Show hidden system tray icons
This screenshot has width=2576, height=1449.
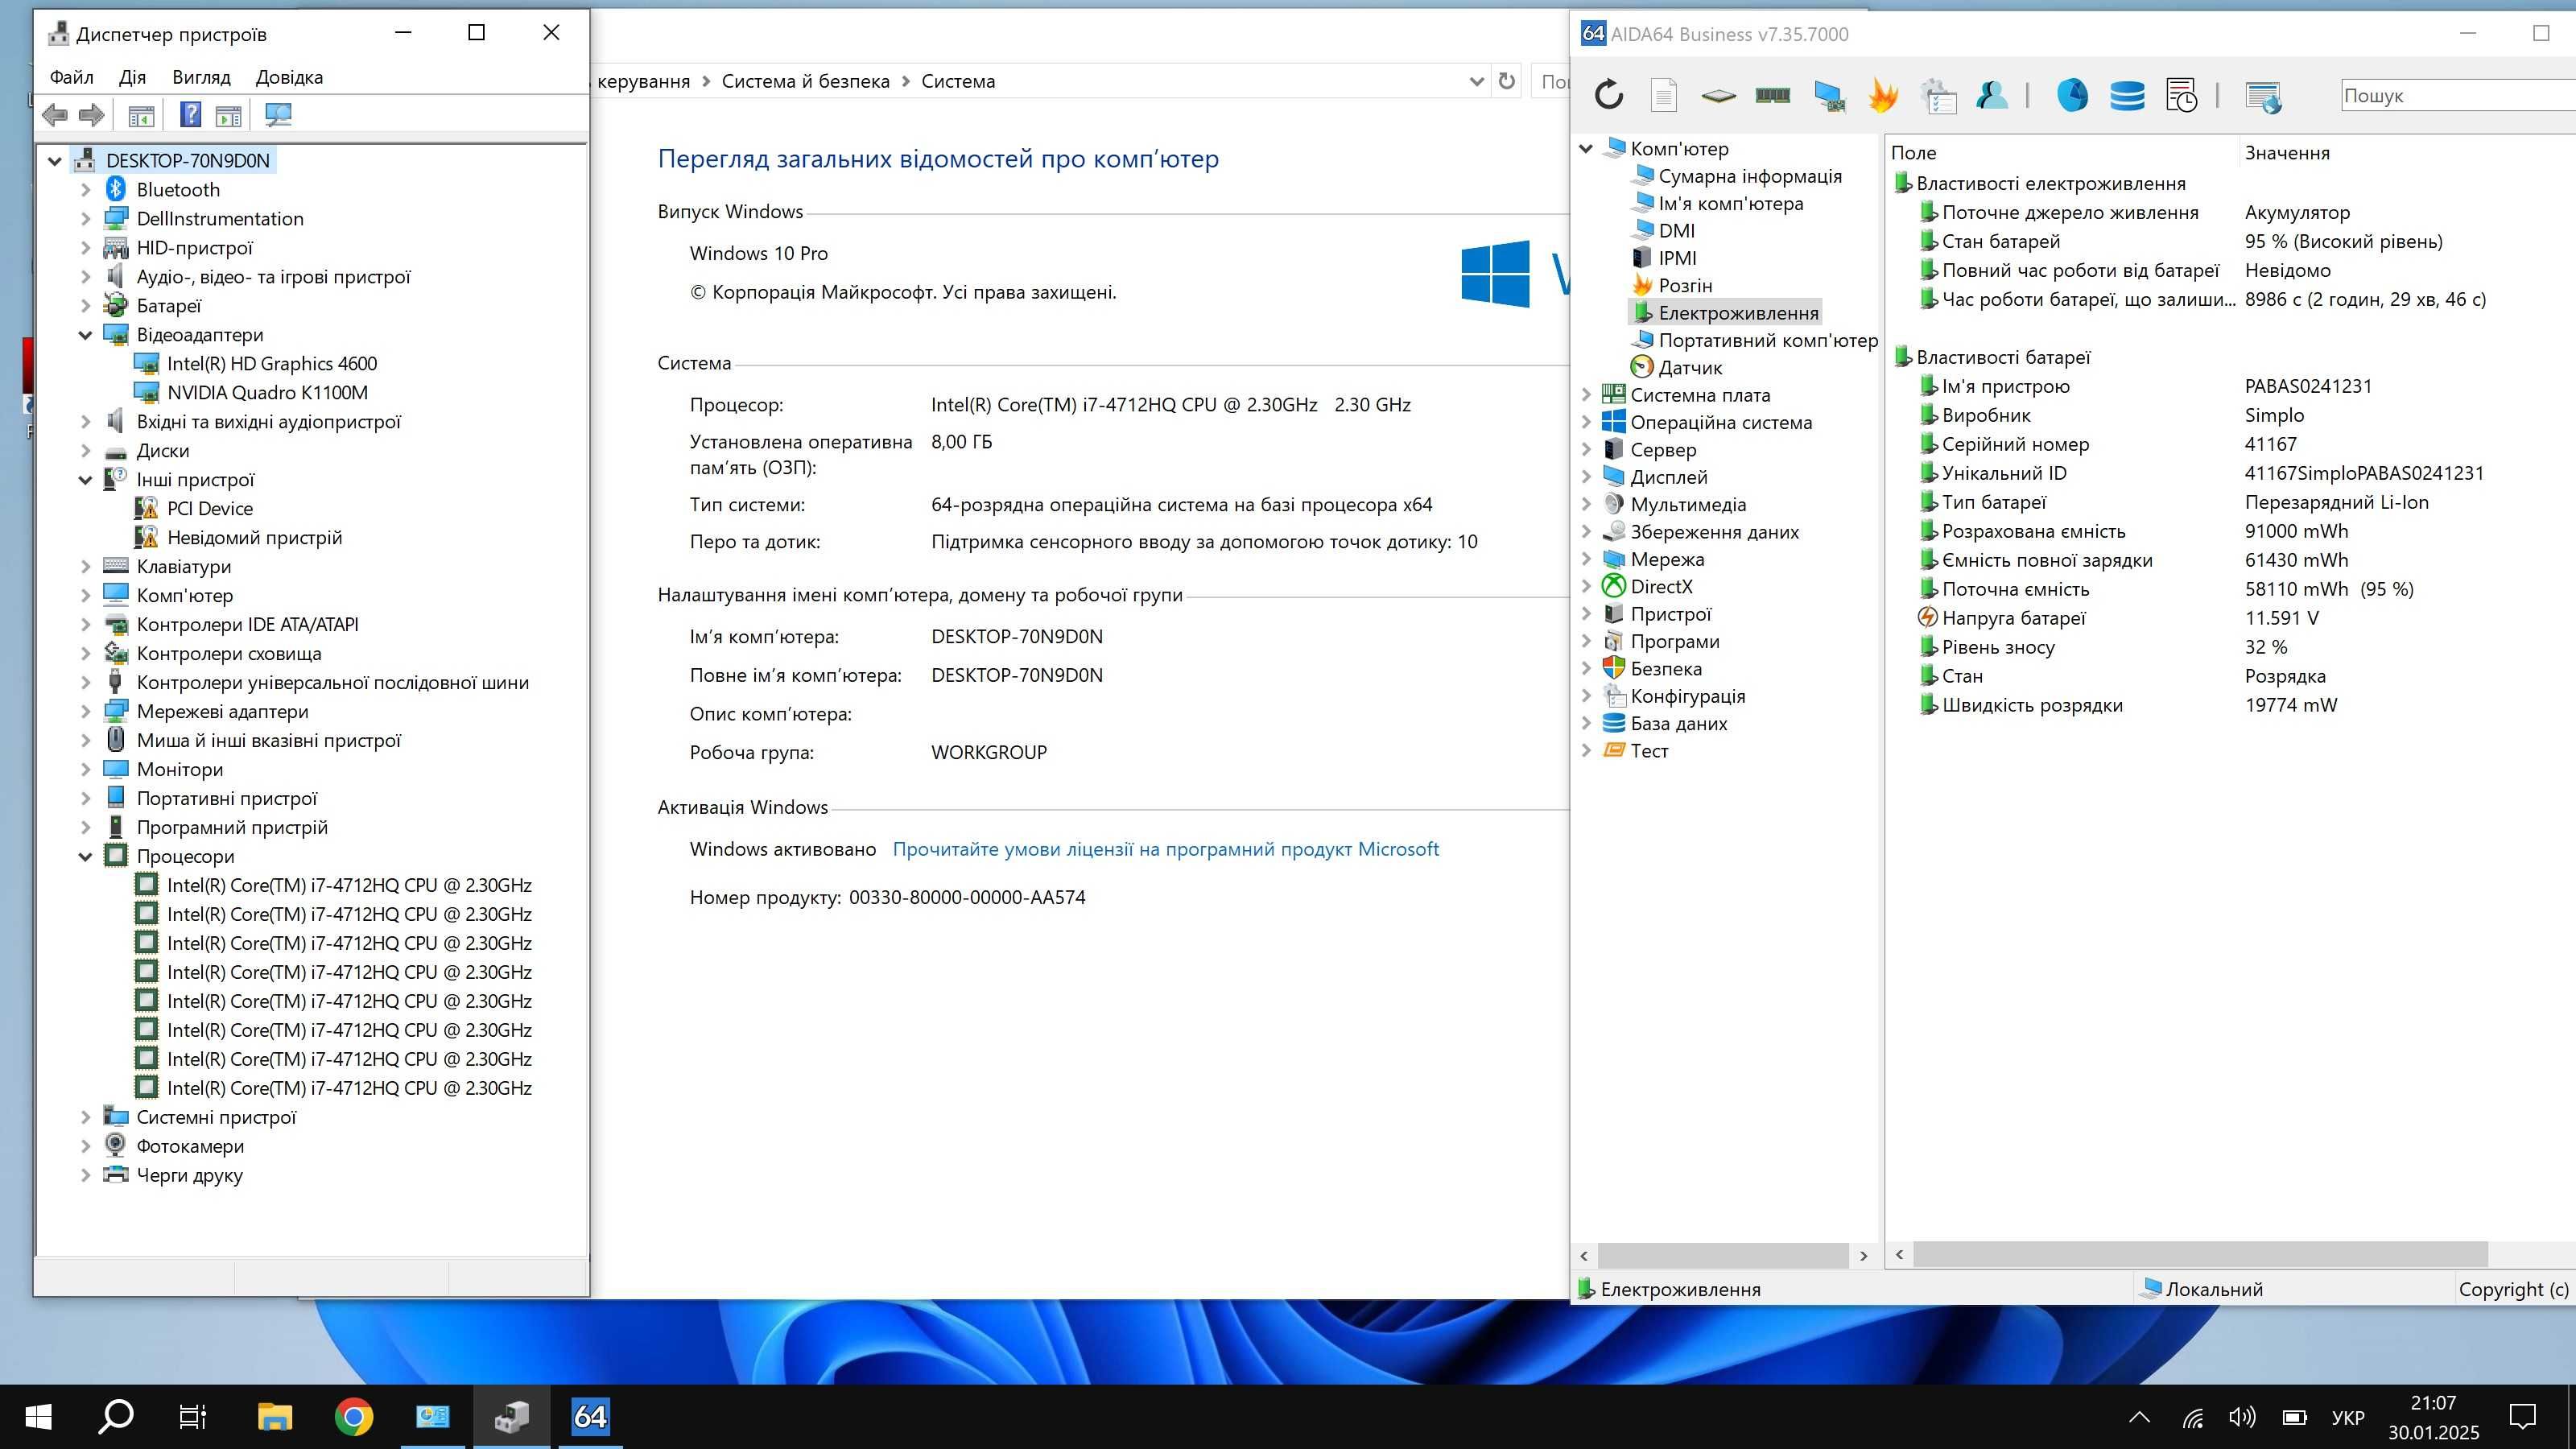coord(2139,1417)
